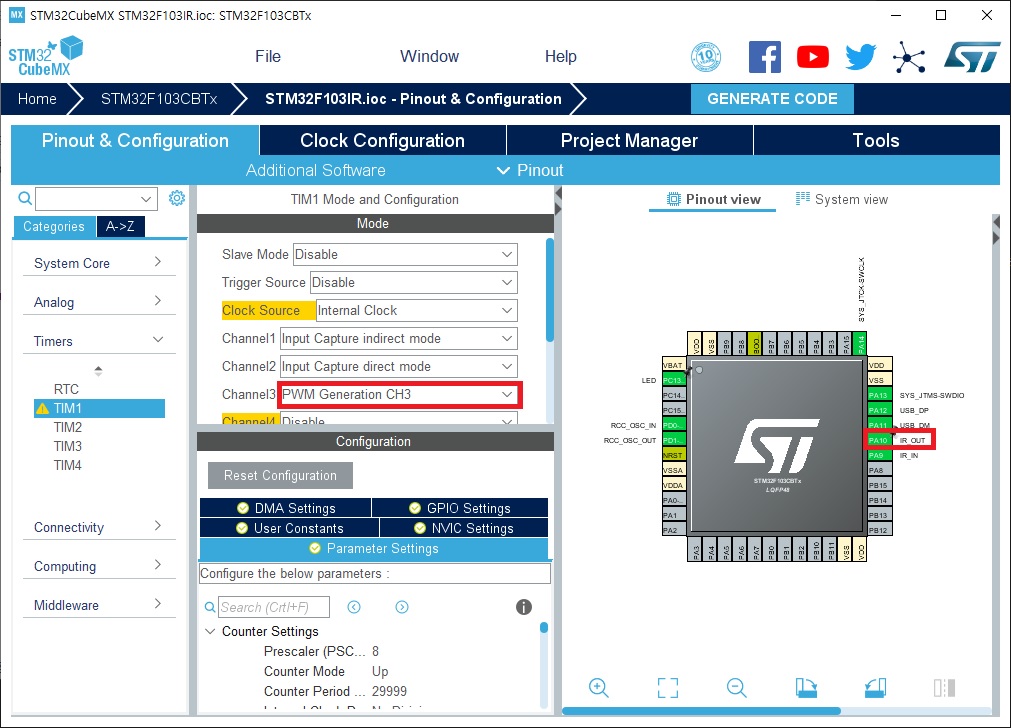Click the ST community network icon
Screen dimensions: 1011x728
909,57
